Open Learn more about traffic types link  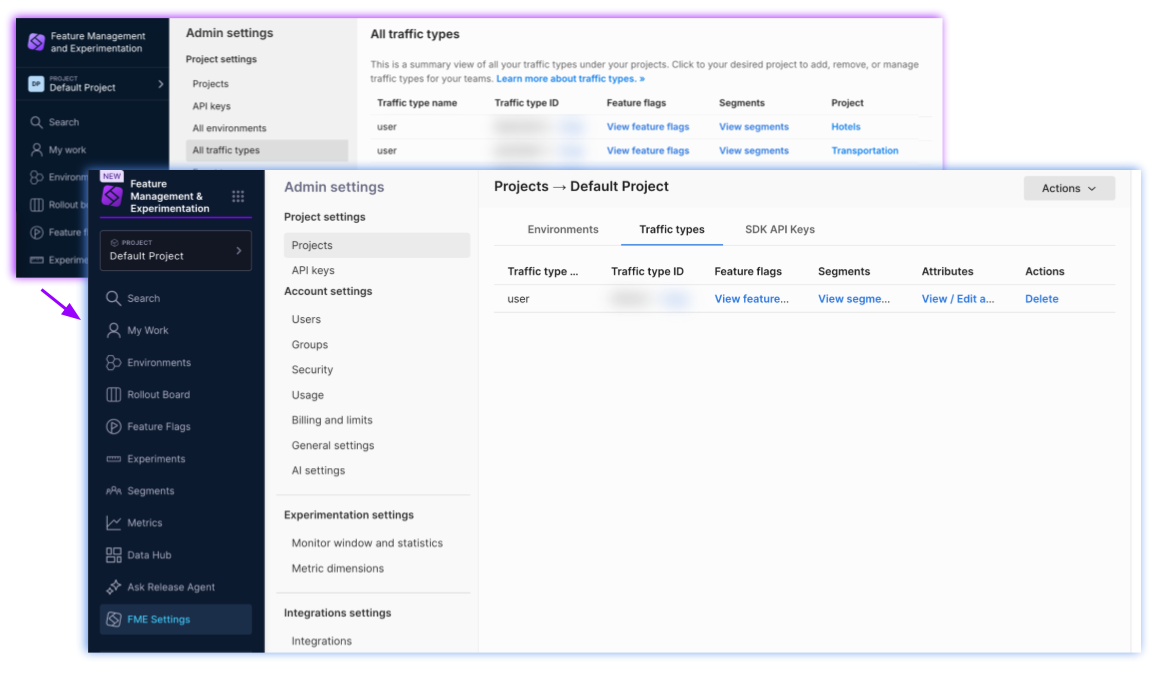pyautogui.click(x=570, y=78)
